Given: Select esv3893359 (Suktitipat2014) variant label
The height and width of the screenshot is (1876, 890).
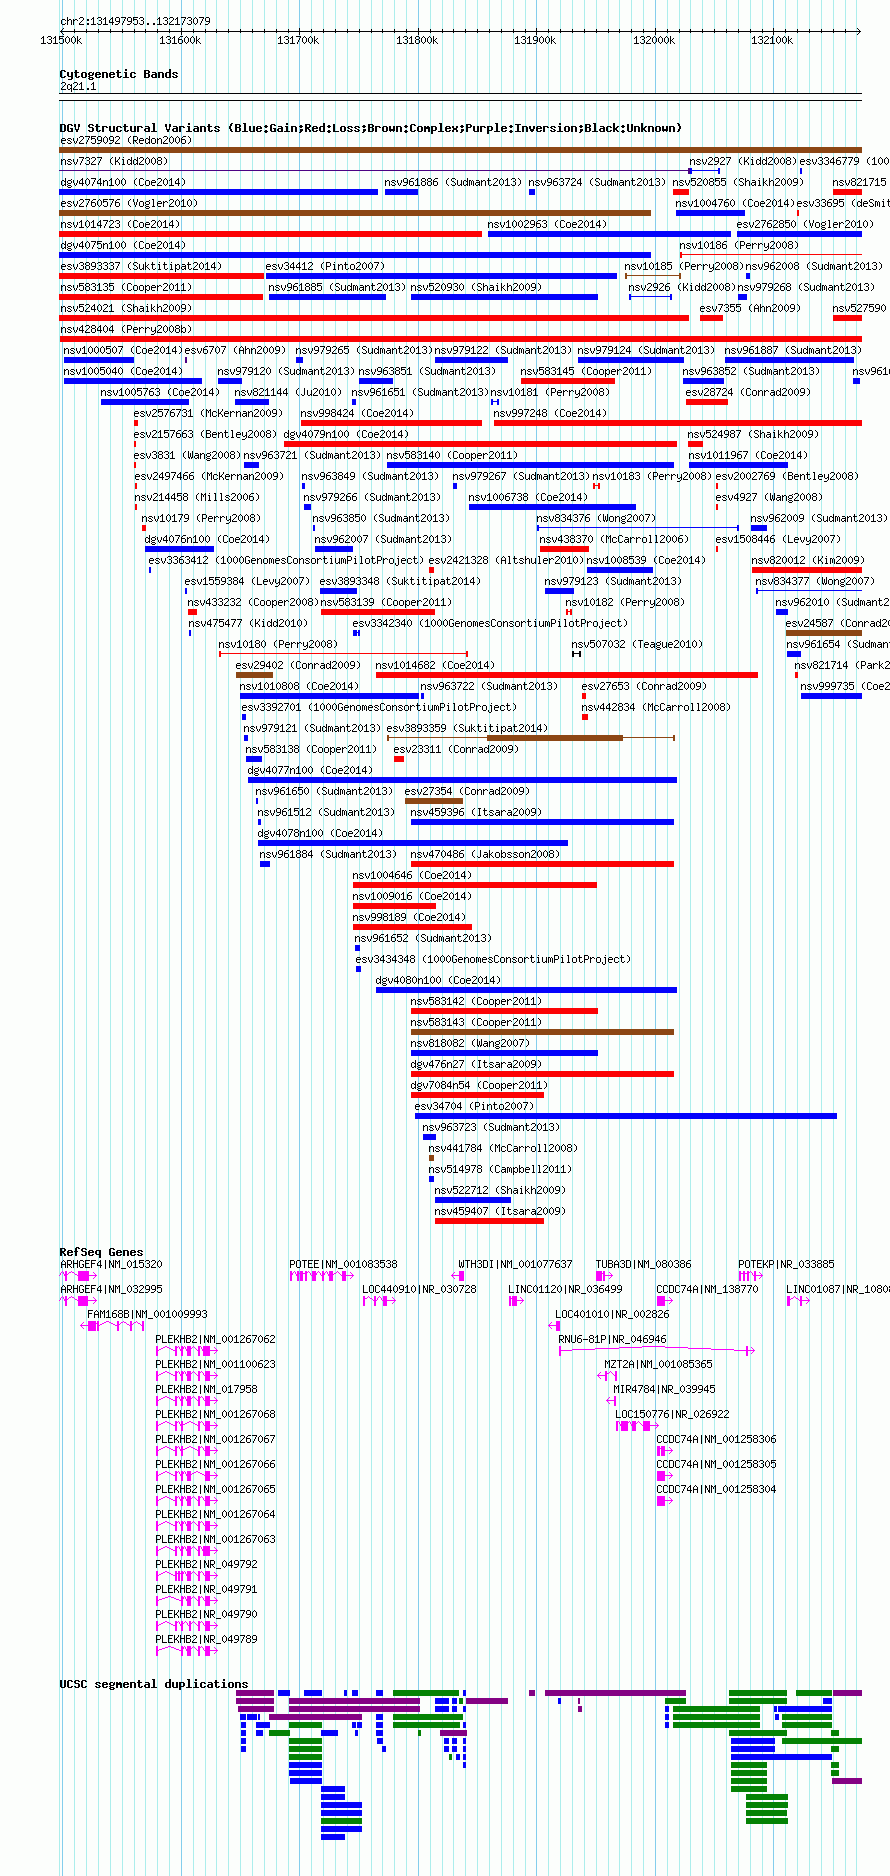Looking at the screenshot, I should tap(467, 728).
